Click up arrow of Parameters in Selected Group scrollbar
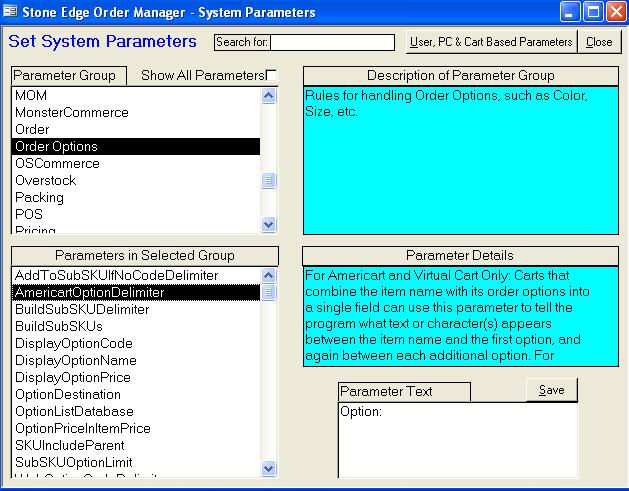 (x=268, y=276)
